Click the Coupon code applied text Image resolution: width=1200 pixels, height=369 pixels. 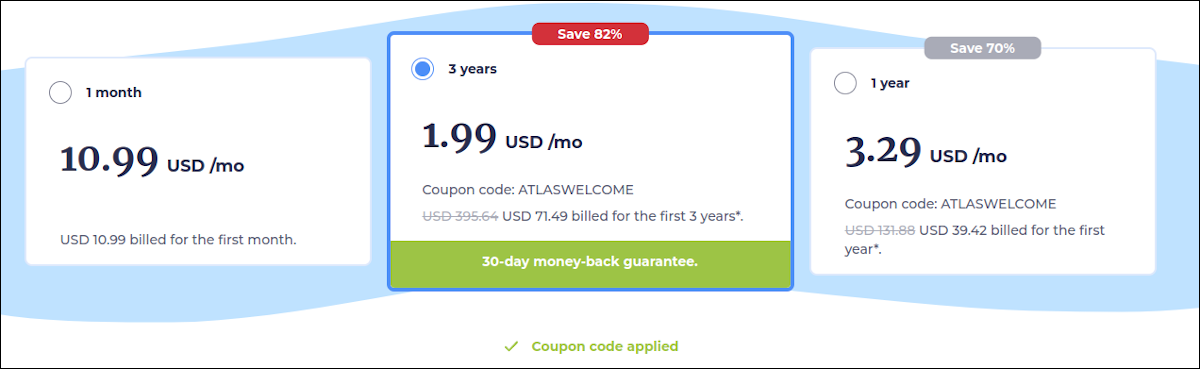coord(605,346)
